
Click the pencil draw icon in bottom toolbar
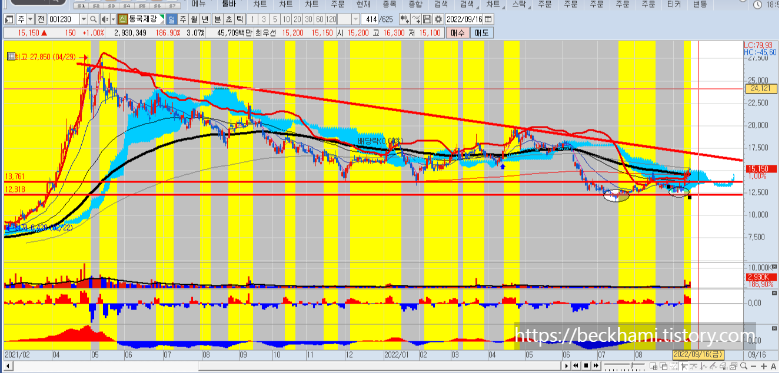point(713,366)
